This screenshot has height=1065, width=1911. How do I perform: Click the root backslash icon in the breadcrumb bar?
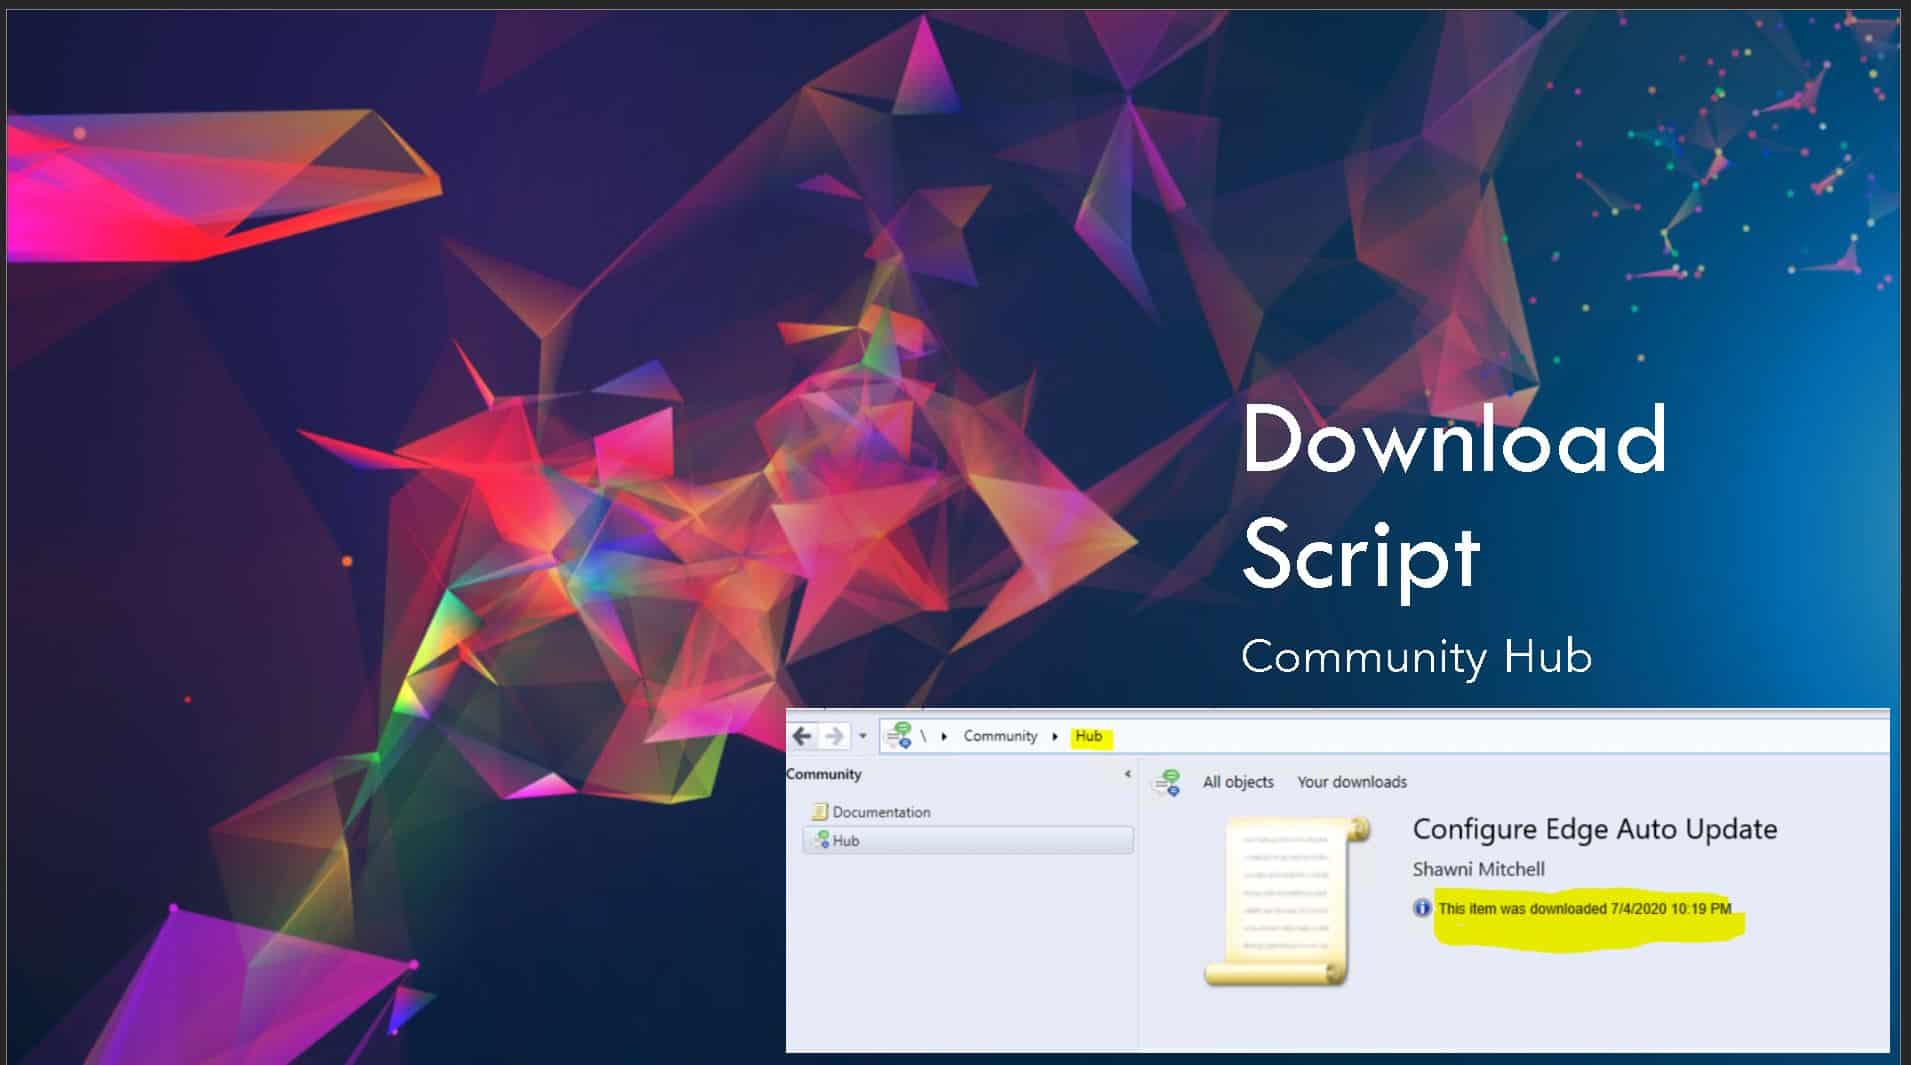[925, 735]
